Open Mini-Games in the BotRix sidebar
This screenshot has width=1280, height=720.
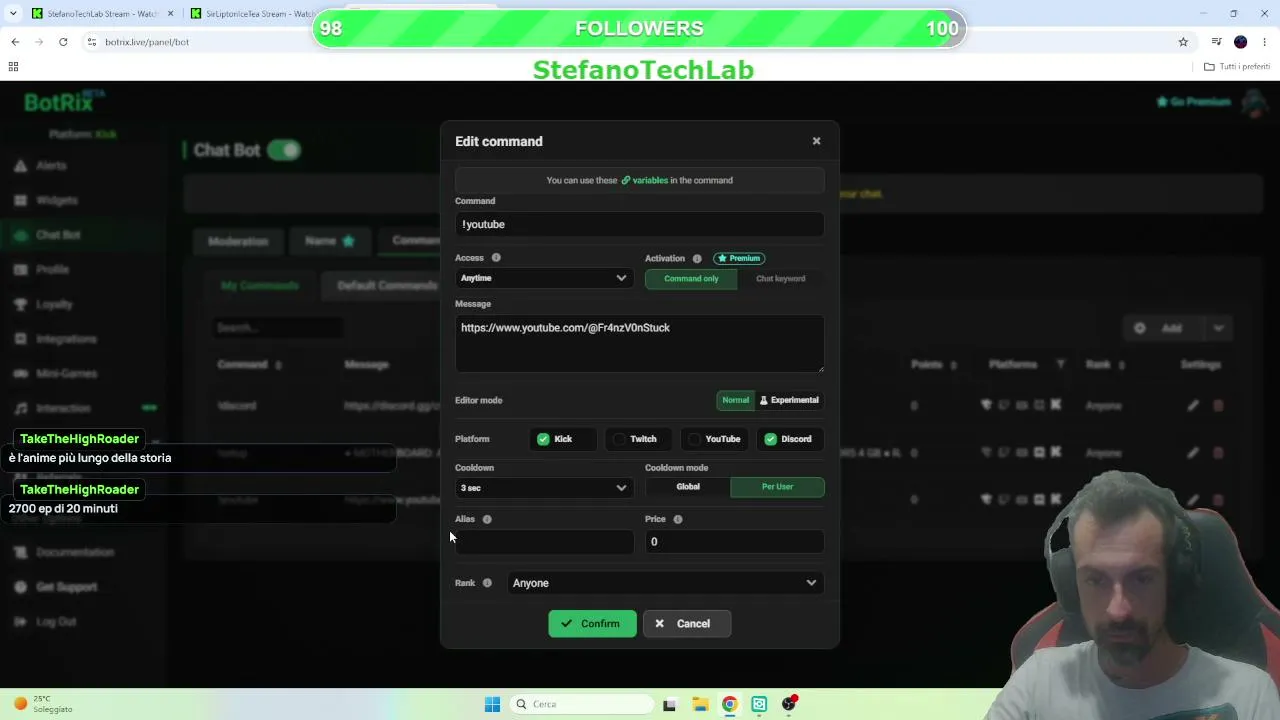click(66, 373)
